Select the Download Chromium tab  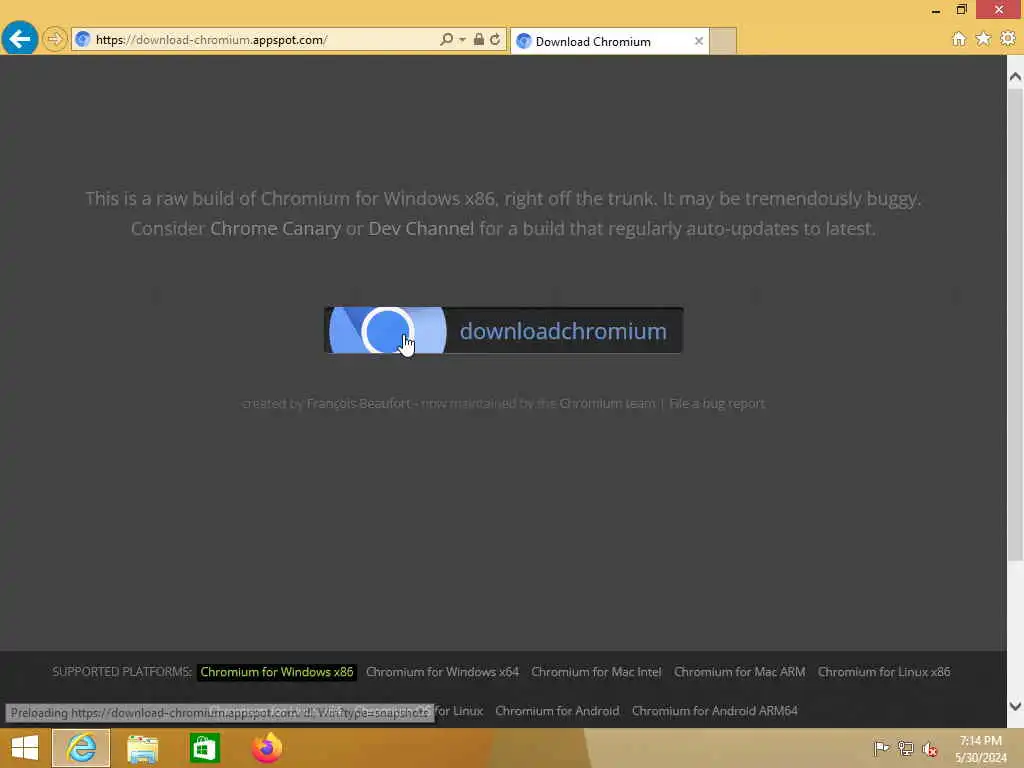tap(609, 41)
